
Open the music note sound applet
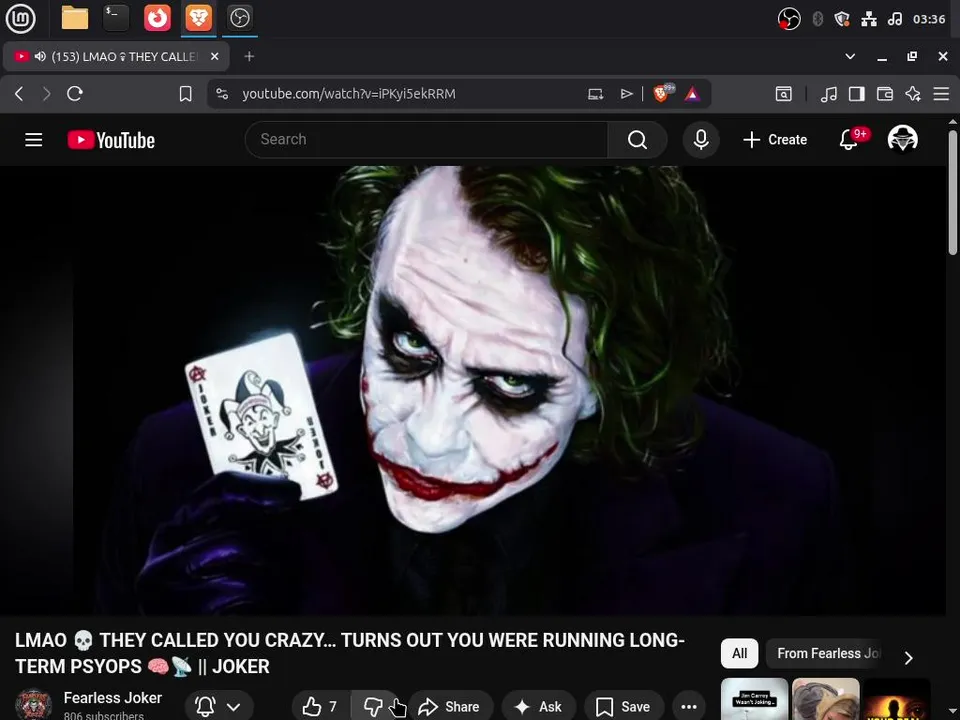(894, 19)
